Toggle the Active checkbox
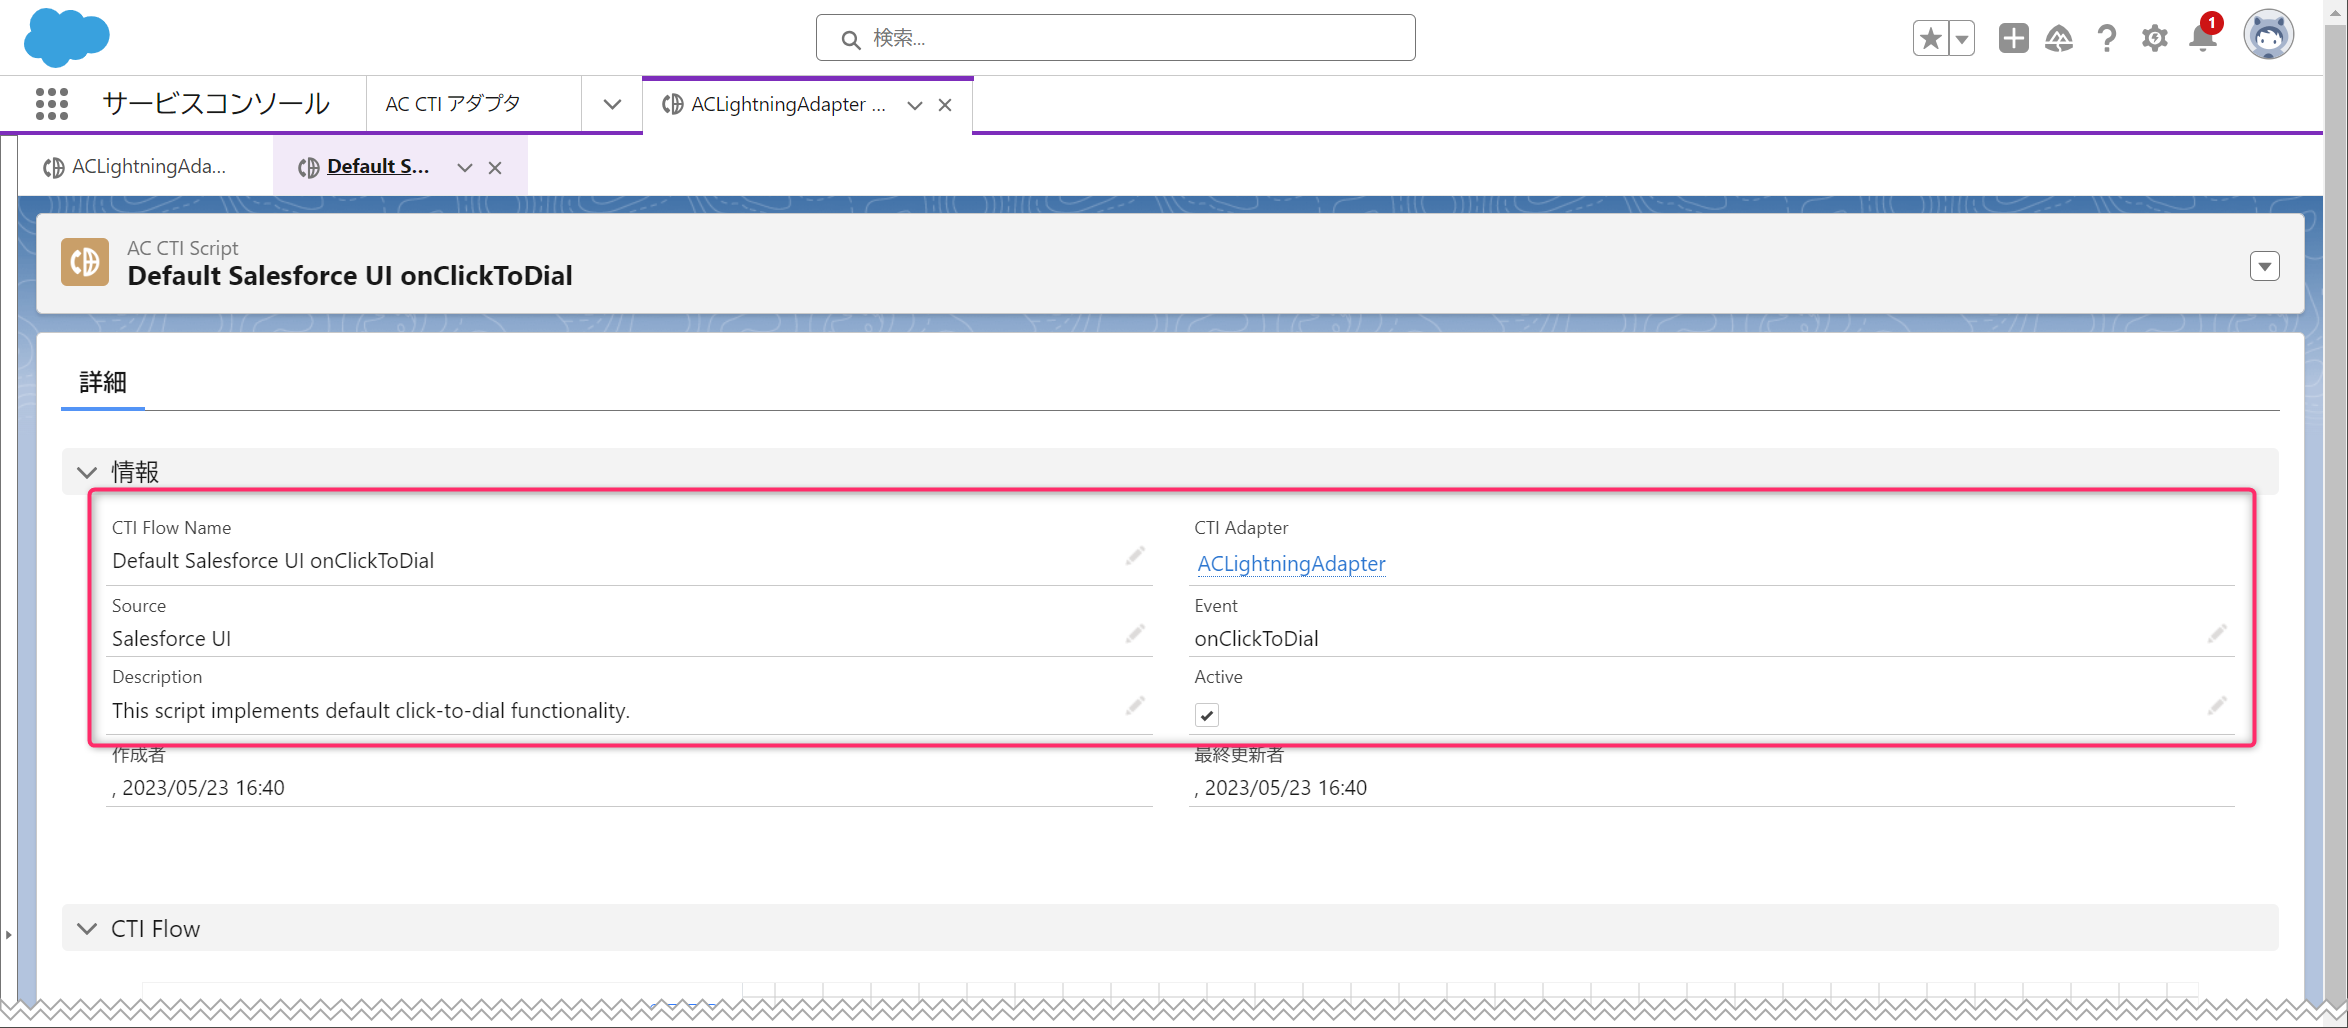 coord(1207,715)
